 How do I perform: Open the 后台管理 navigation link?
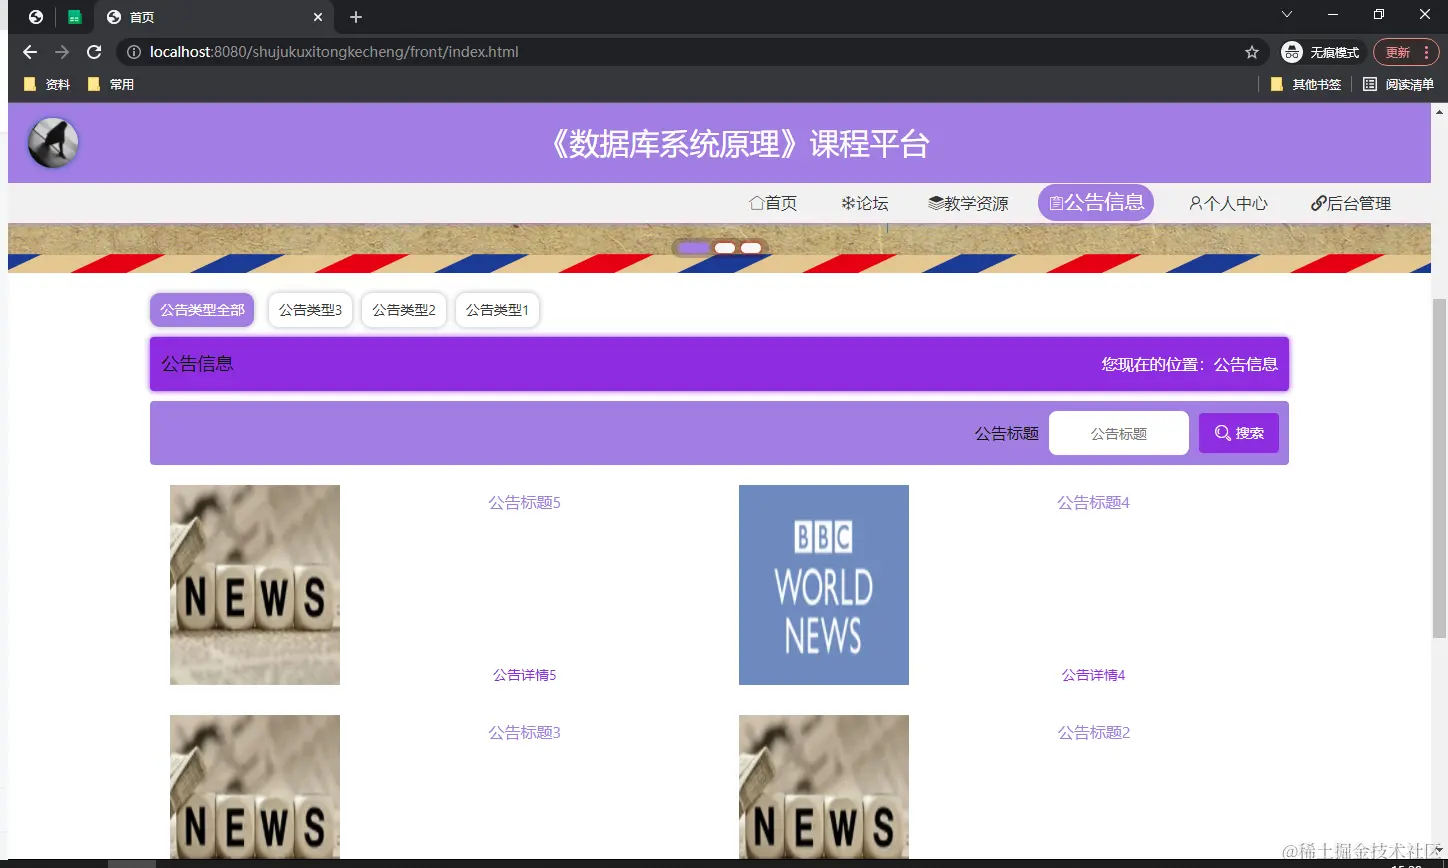coord(1351,203)
